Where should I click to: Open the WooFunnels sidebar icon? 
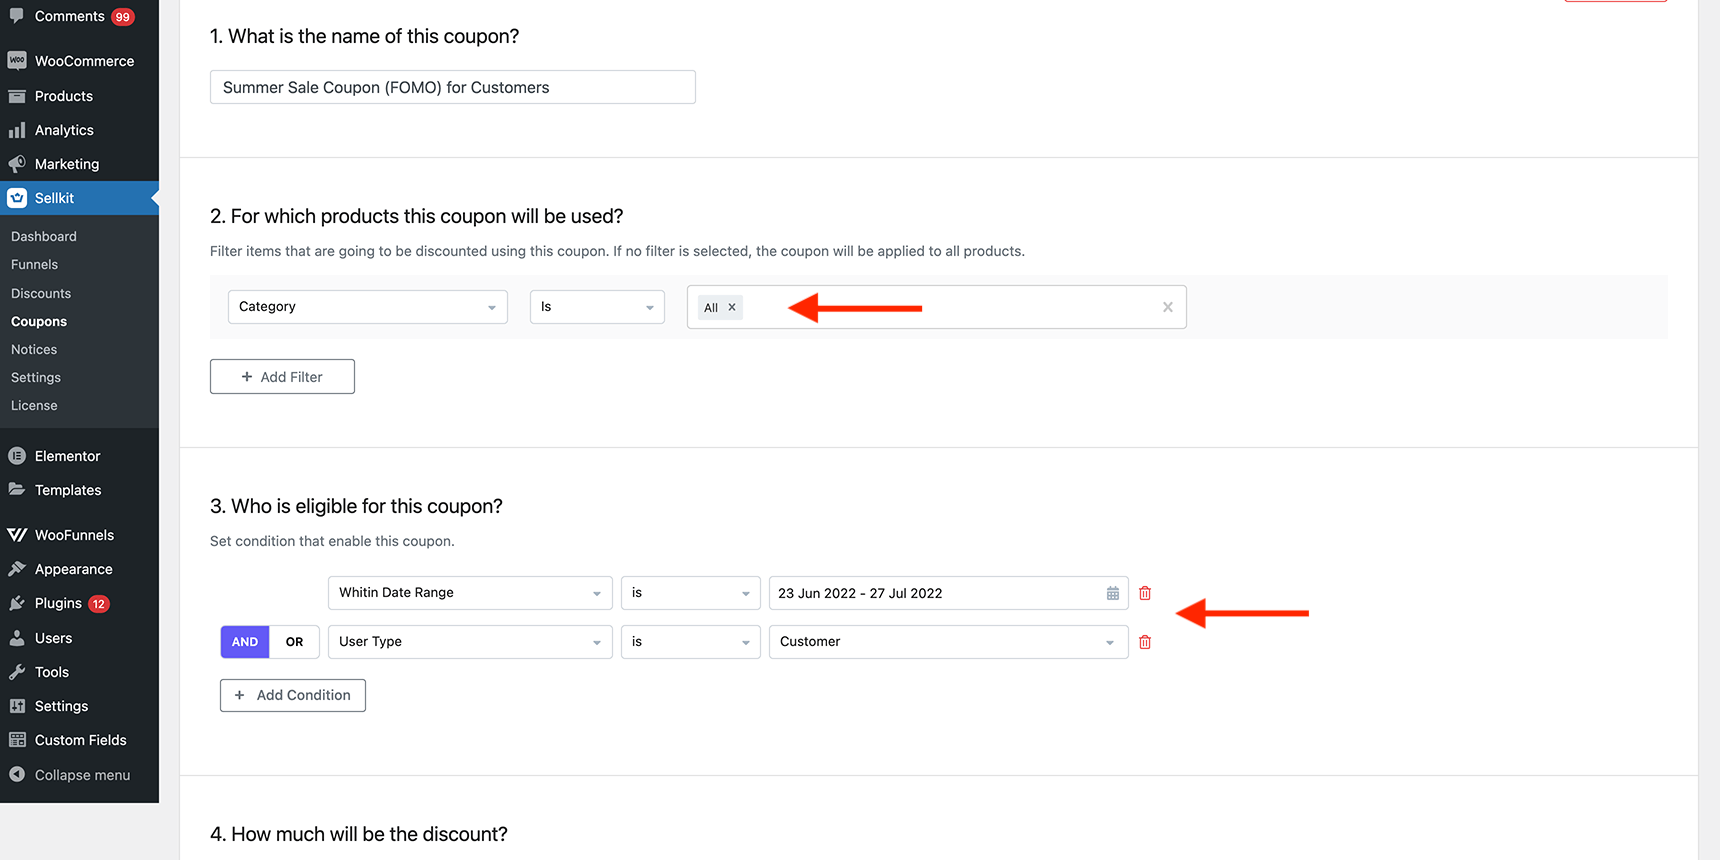17,535
